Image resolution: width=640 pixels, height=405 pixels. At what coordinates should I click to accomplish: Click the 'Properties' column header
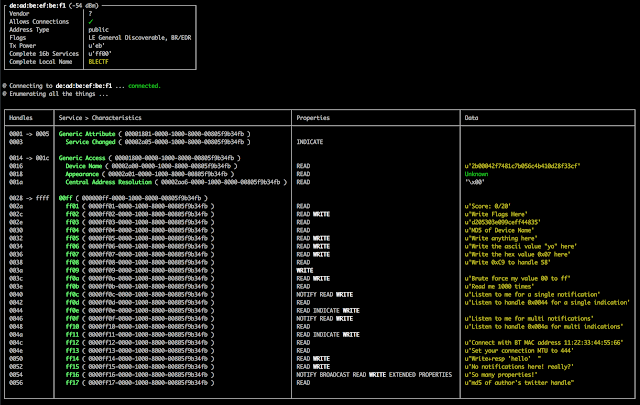coord(313,118)
